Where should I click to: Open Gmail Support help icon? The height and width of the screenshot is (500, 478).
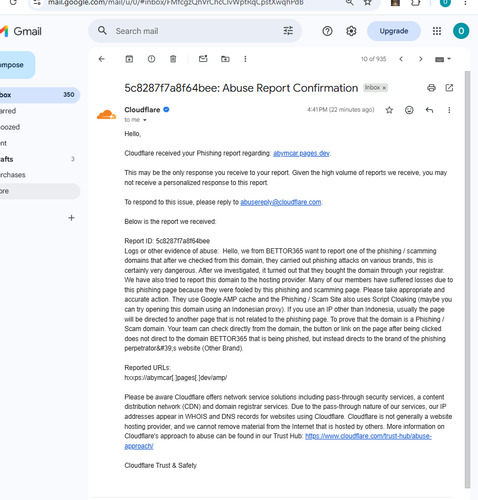coord(327,31)
